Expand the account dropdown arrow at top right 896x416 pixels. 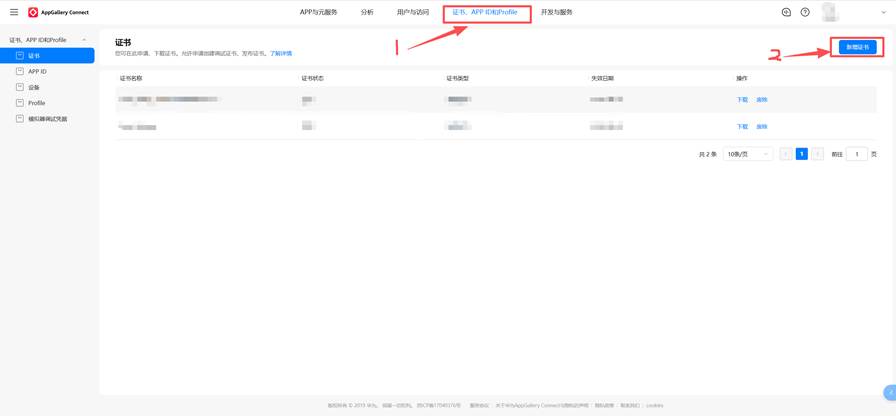click(883, 13)
